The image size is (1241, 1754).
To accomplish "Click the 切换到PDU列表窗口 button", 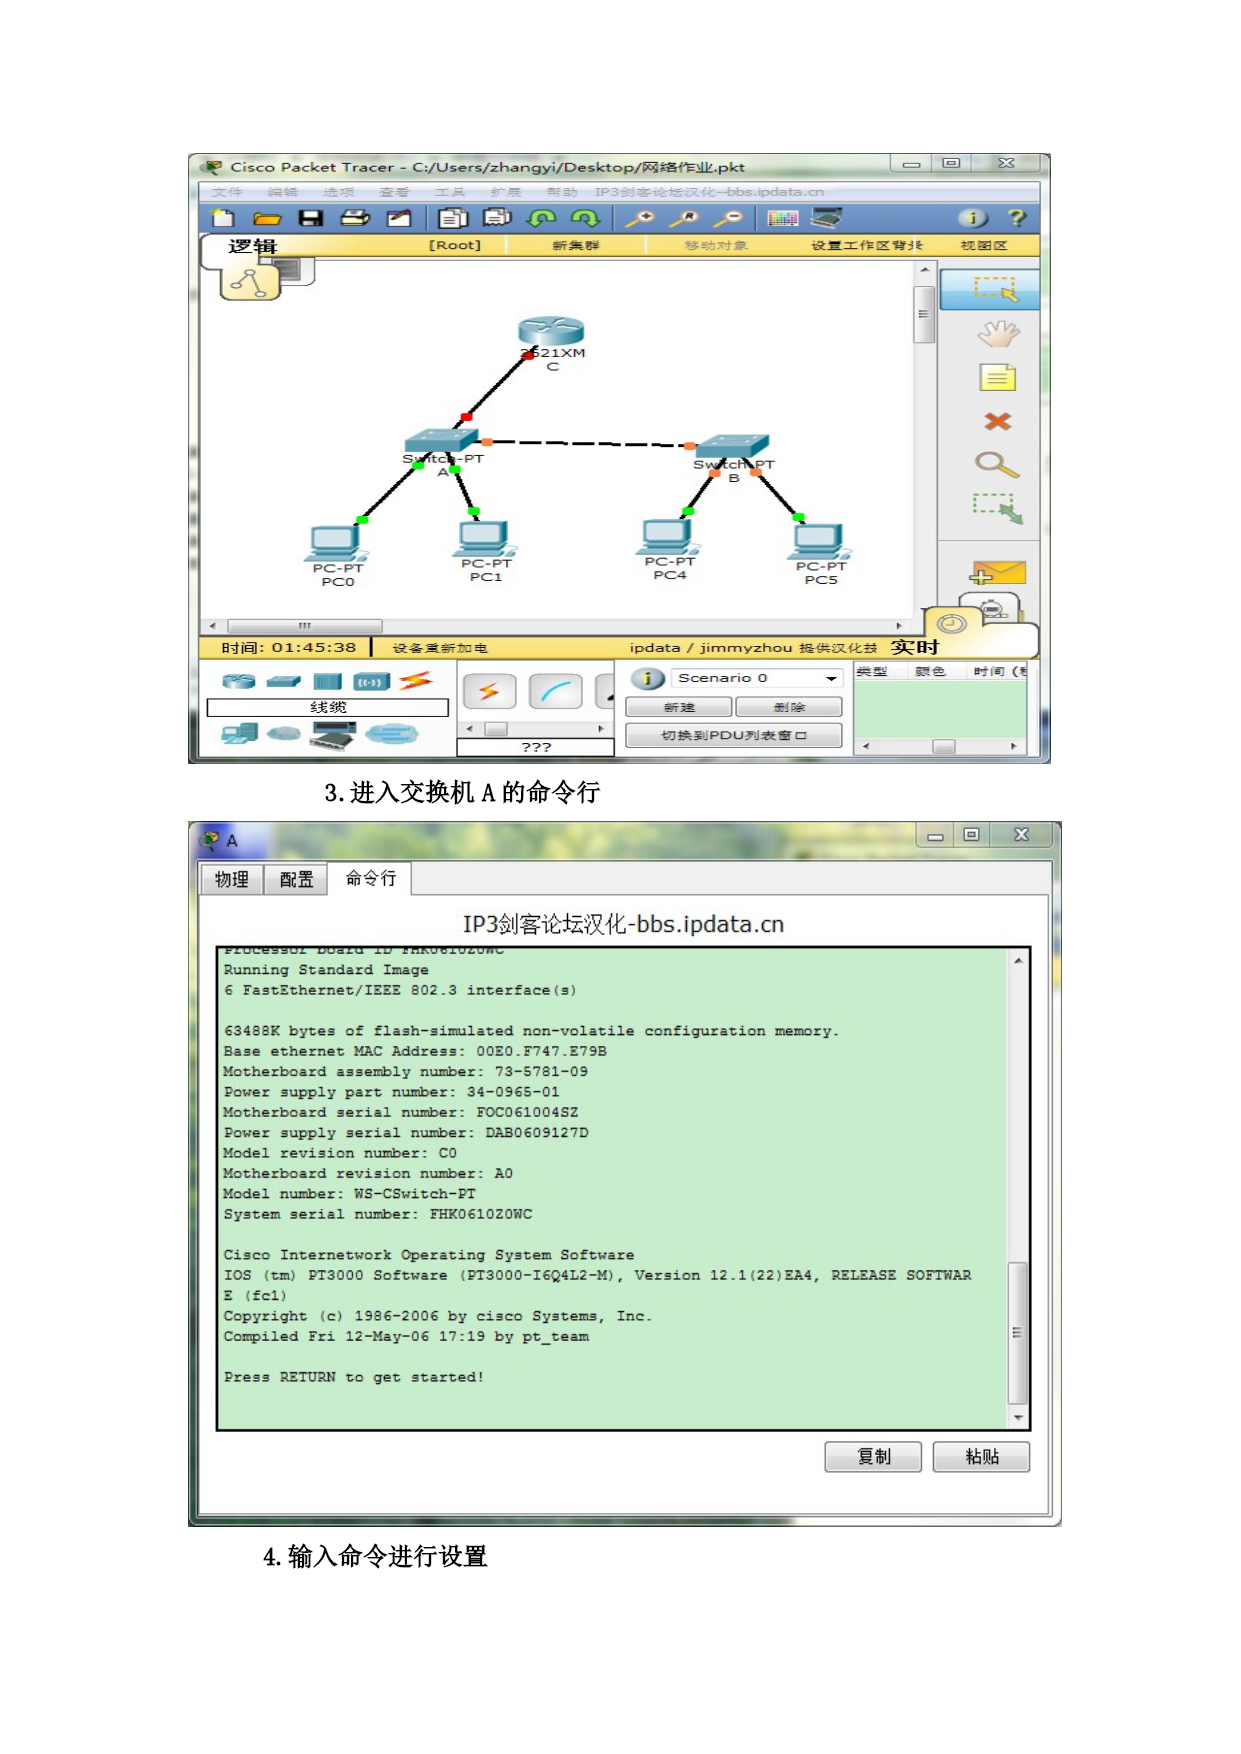I will coord(734,736).
